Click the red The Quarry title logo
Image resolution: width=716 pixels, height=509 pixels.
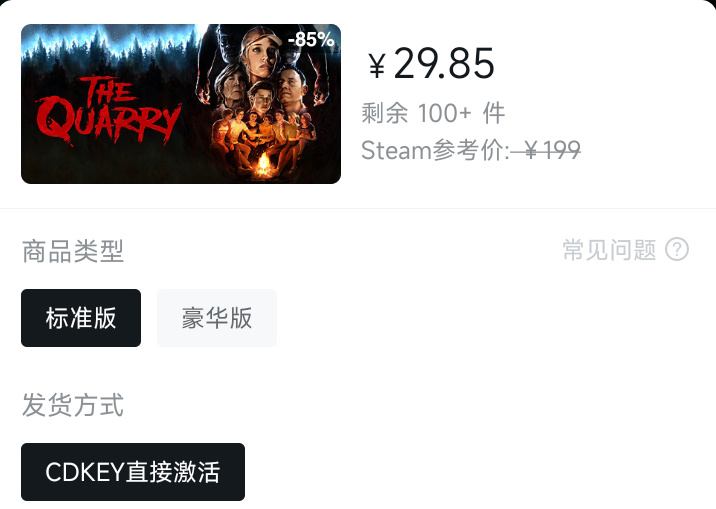[108, 110]
